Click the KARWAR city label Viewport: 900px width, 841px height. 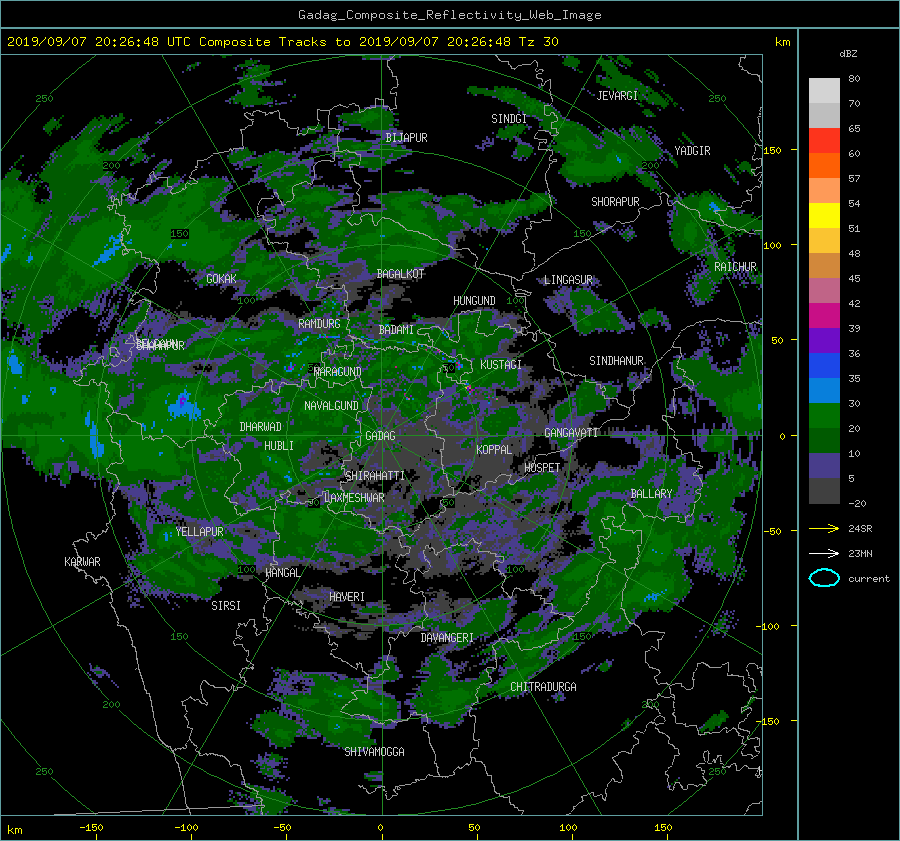pos(82,561)
